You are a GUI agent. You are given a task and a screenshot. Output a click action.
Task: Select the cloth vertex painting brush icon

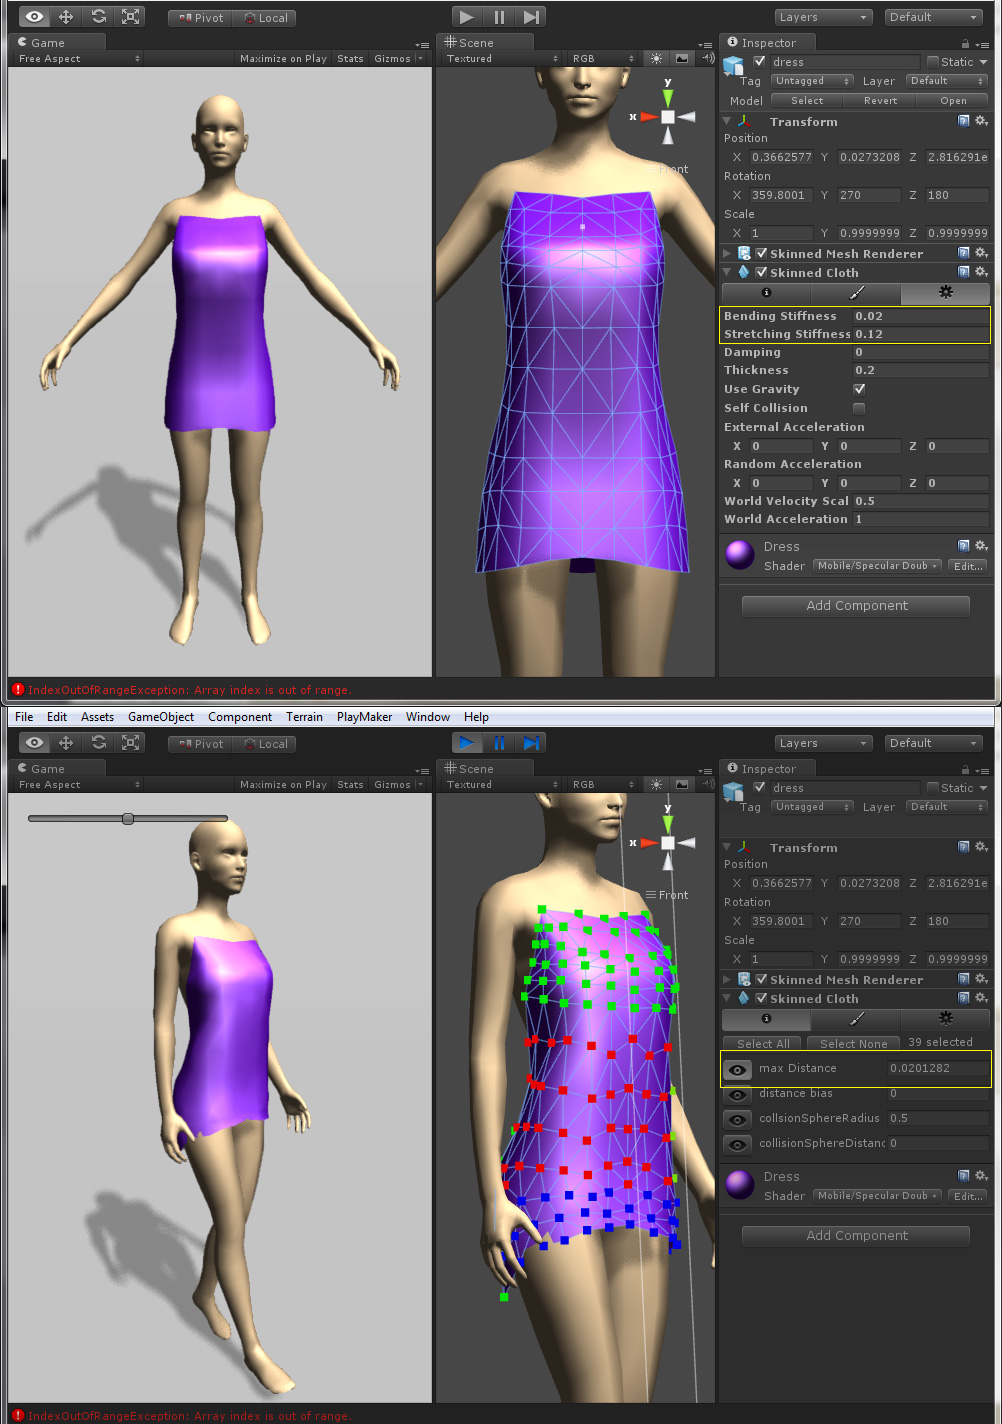pos(854,292)
